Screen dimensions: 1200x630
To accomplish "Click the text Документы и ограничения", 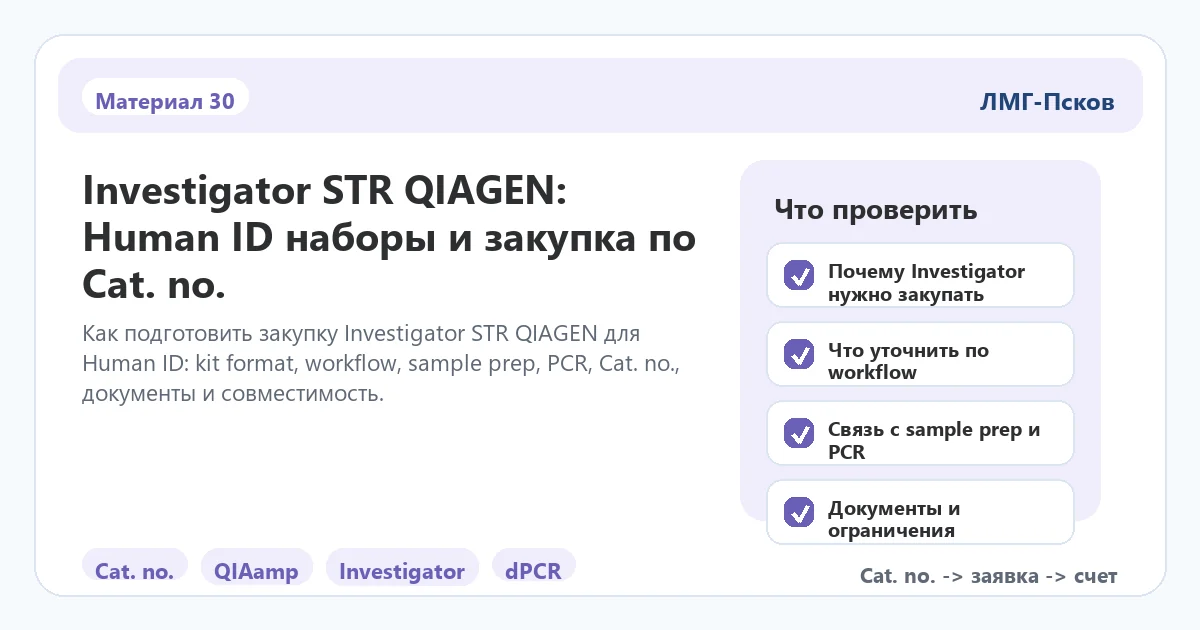I will coord(894,520).
